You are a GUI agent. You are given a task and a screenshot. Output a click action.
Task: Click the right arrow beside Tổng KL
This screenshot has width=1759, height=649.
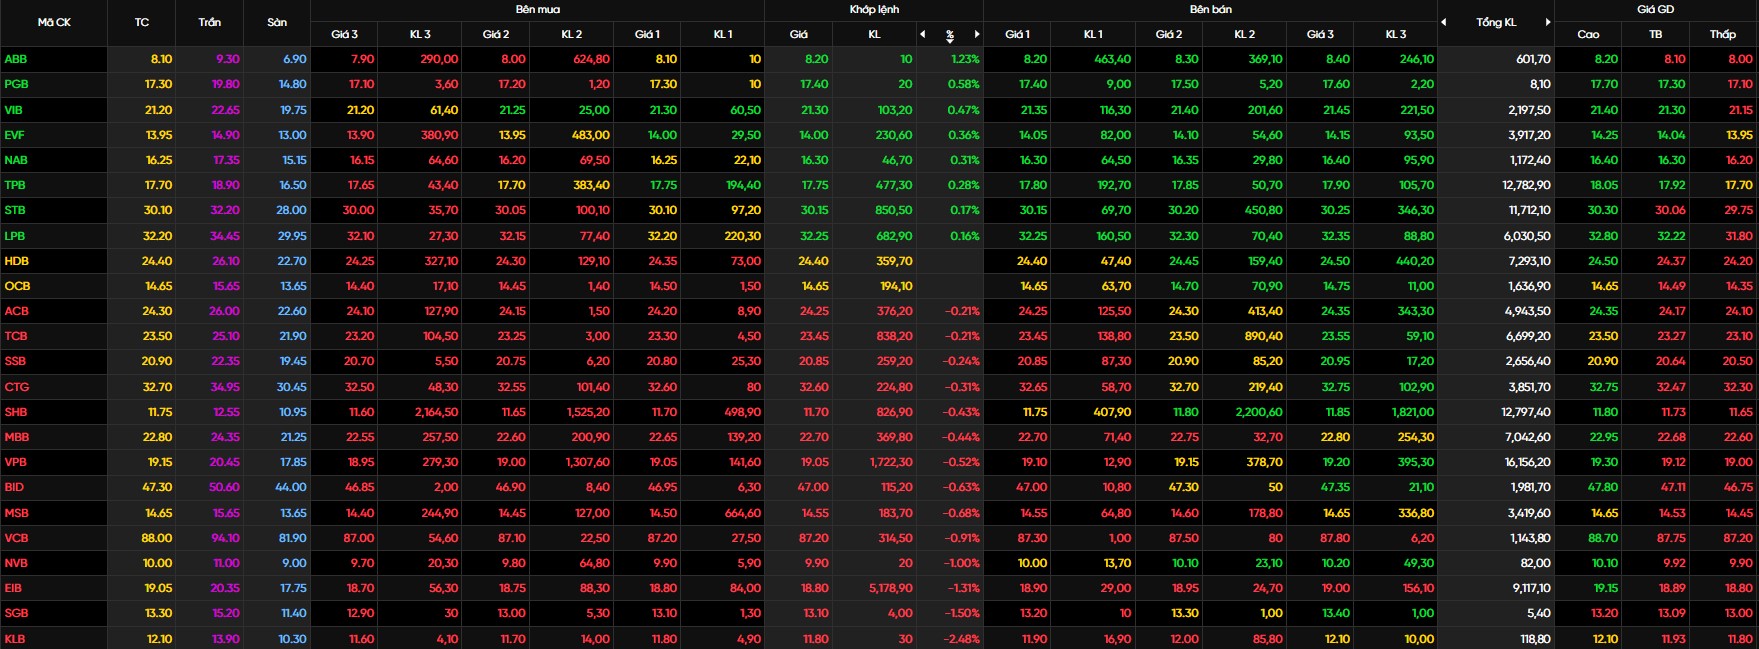(x=1548, y=22)
